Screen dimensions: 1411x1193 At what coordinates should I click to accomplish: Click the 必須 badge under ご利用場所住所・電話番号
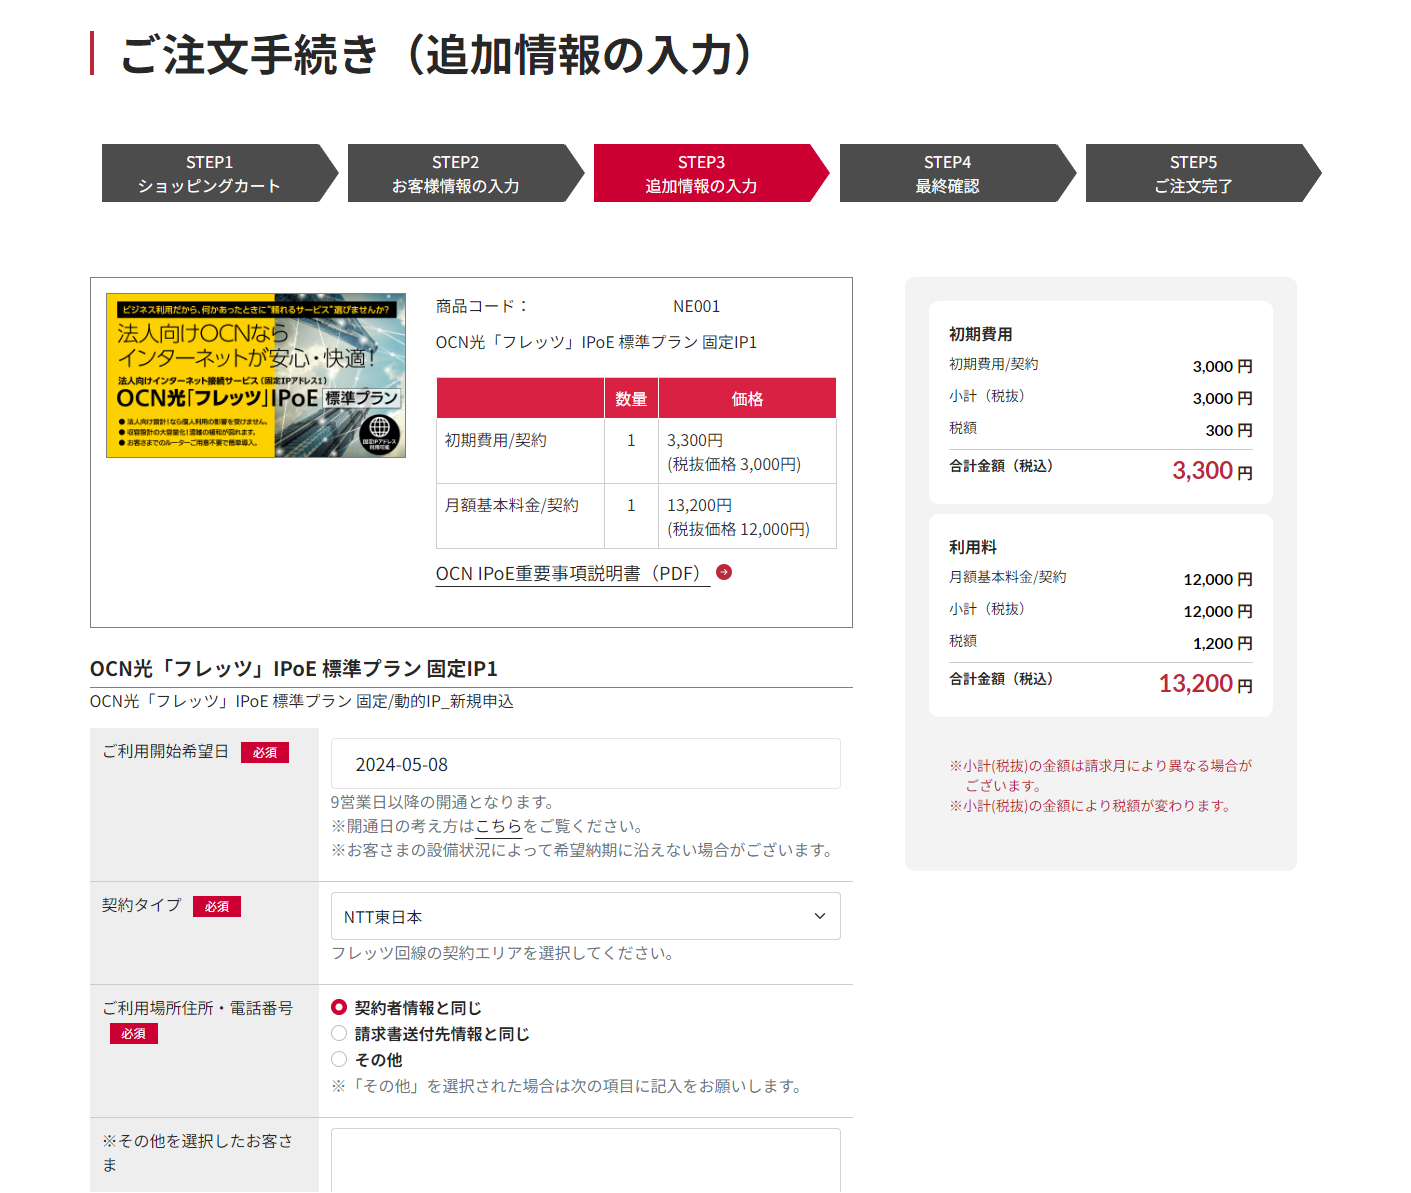pos(134,1033)
